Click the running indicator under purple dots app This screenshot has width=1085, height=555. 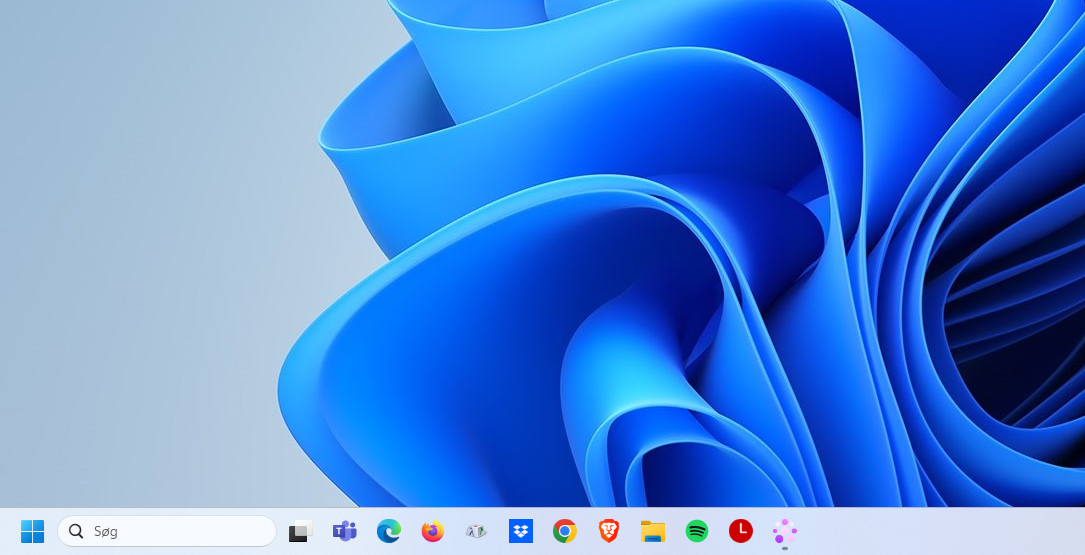[785, 548]
